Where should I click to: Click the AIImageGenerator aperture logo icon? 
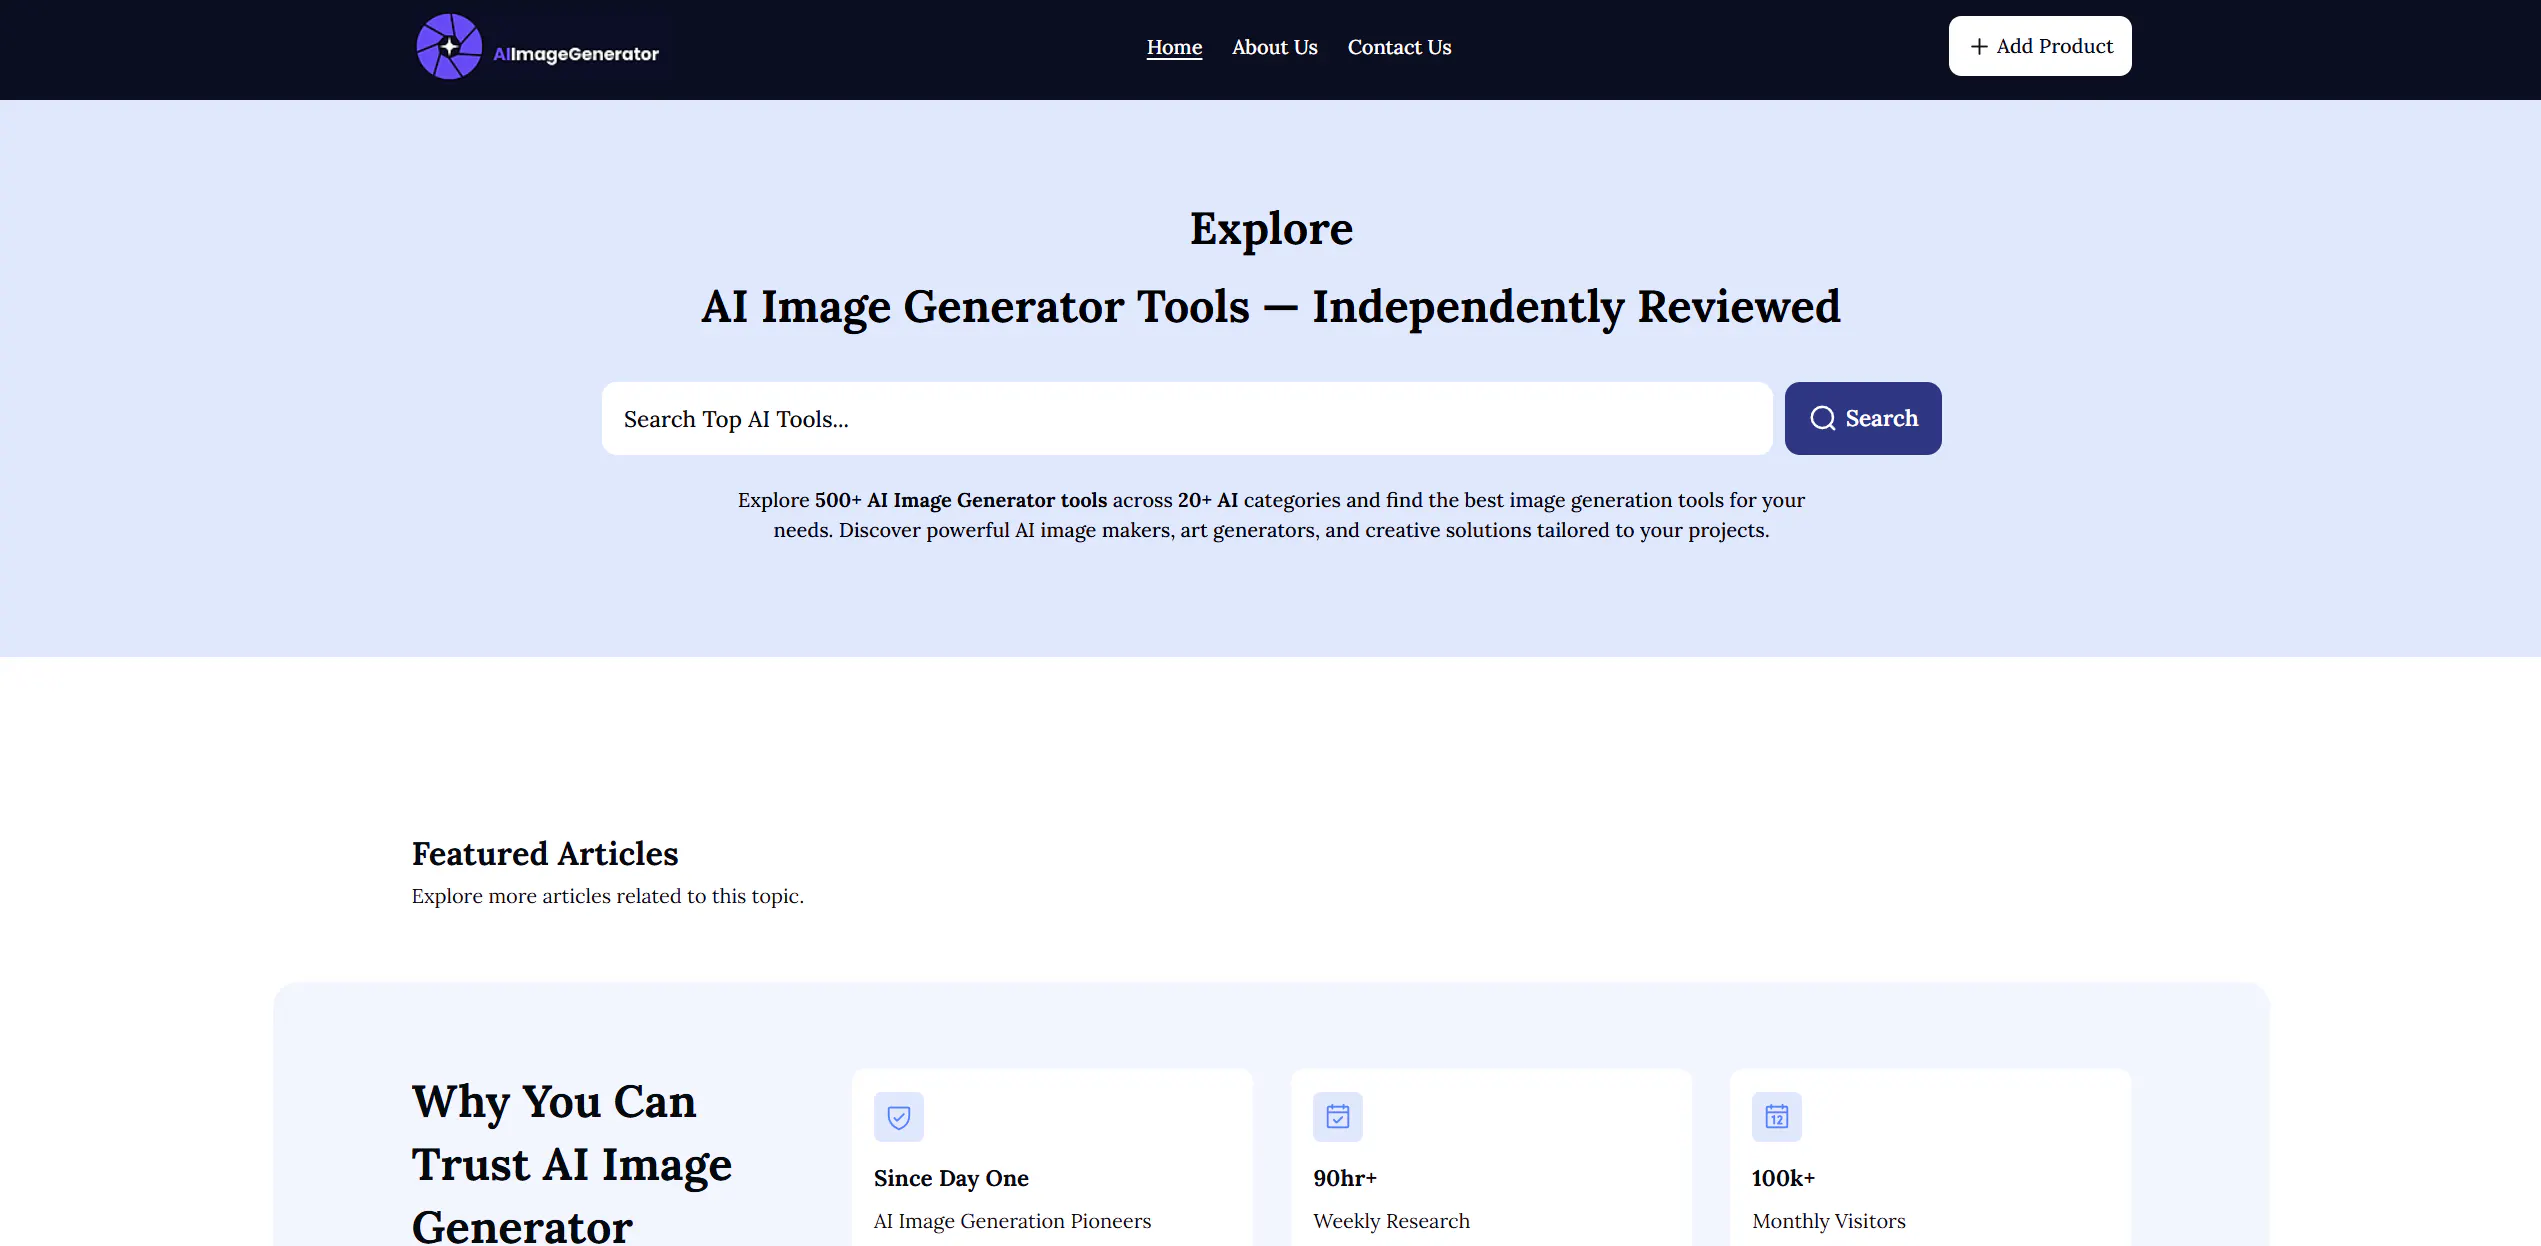click(x=449, y=47)
